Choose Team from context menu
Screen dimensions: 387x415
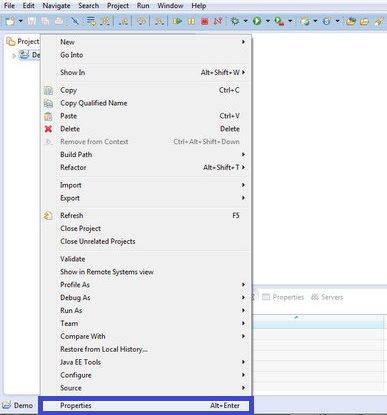click(x=146, y=324)
